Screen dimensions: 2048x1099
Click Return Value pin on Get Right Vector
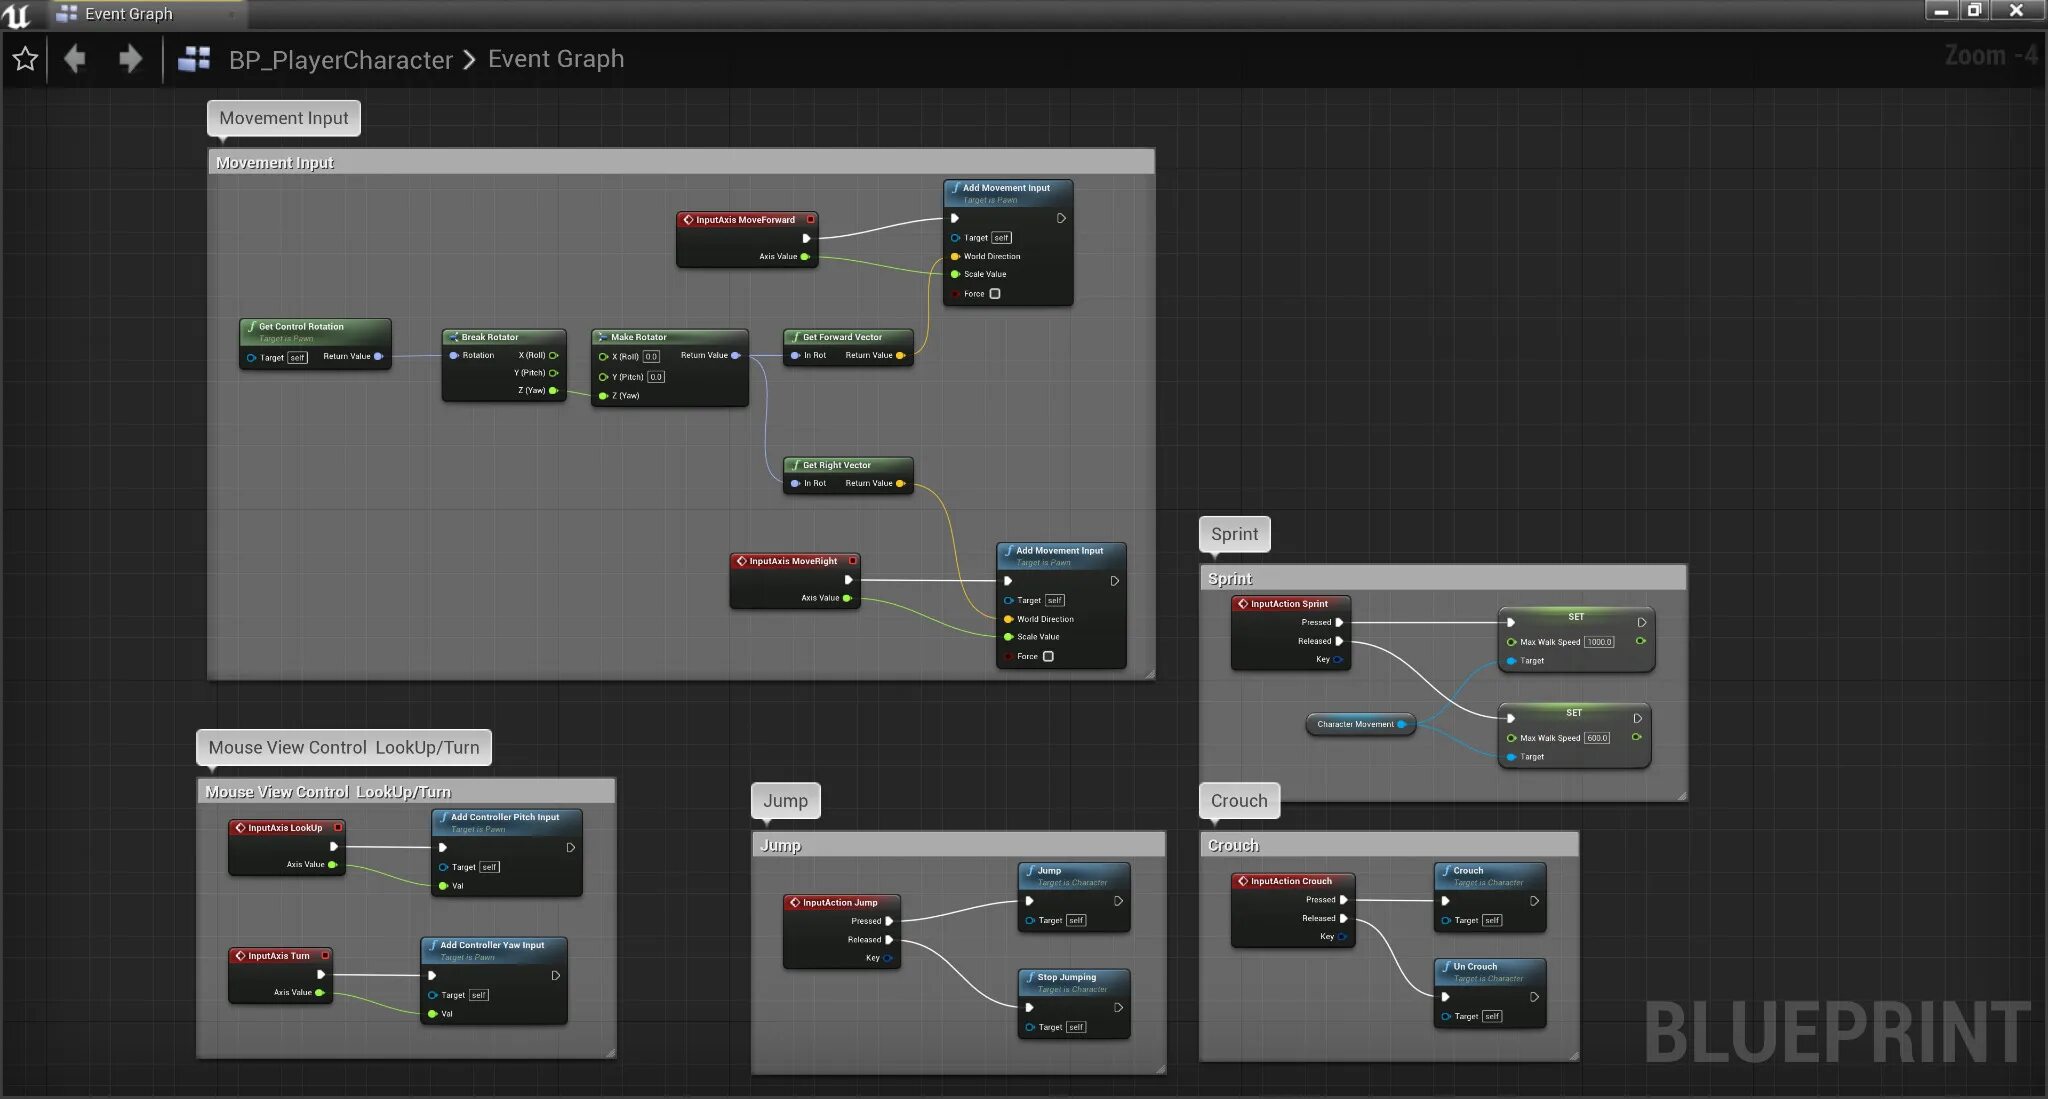tap(901, 483)
